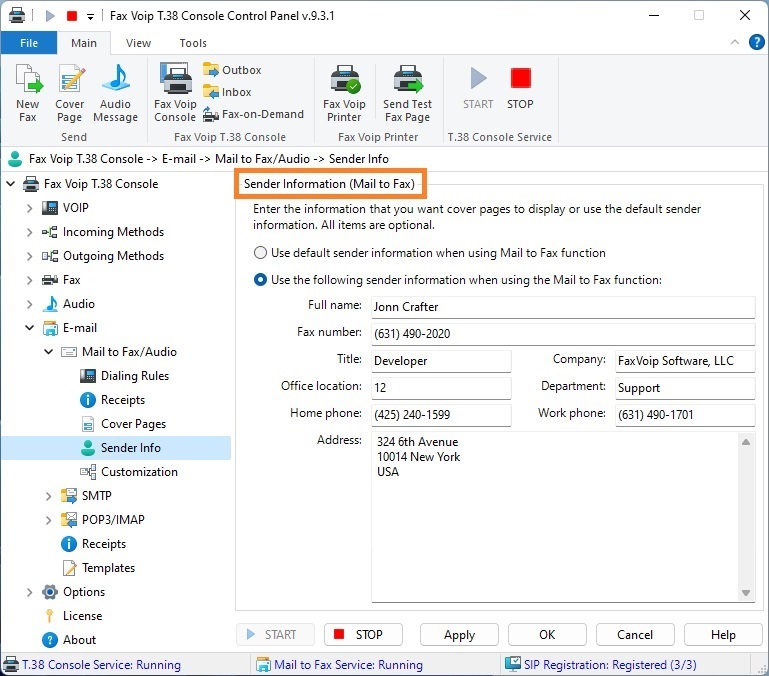Click the Help button

tap(723, 635)
